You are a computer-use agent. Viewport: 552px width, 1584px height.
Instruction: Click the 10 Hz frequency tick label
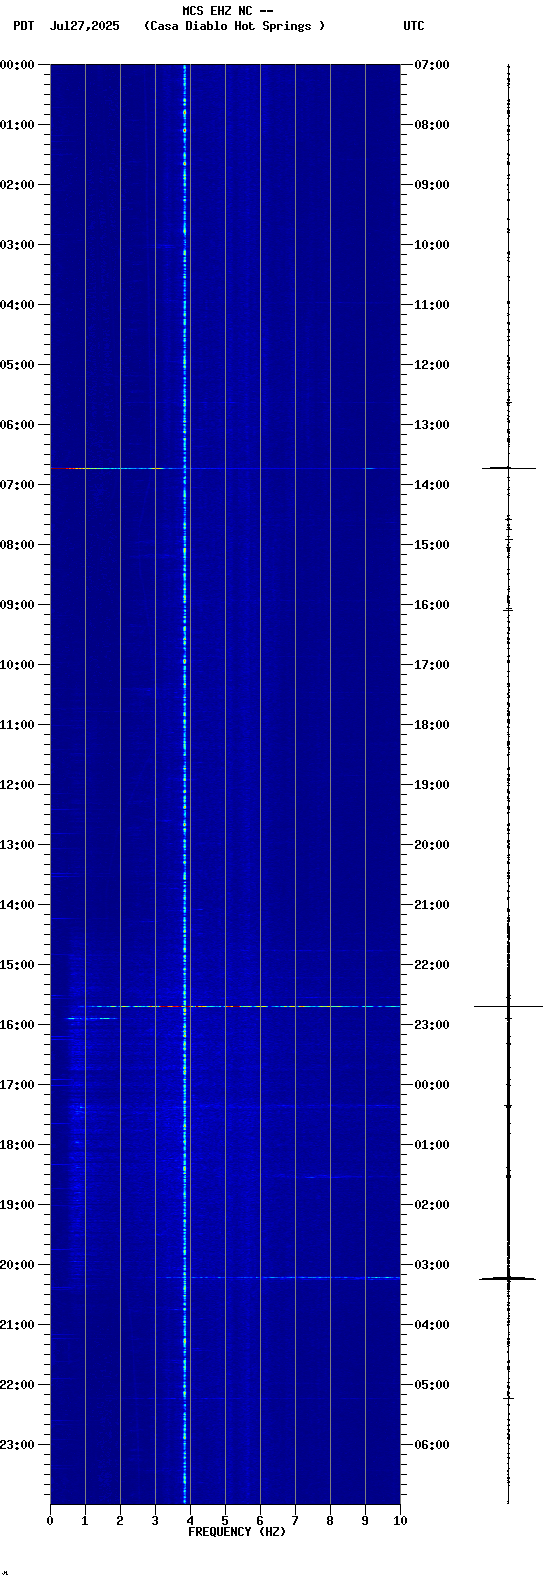tap(400, 1521)
